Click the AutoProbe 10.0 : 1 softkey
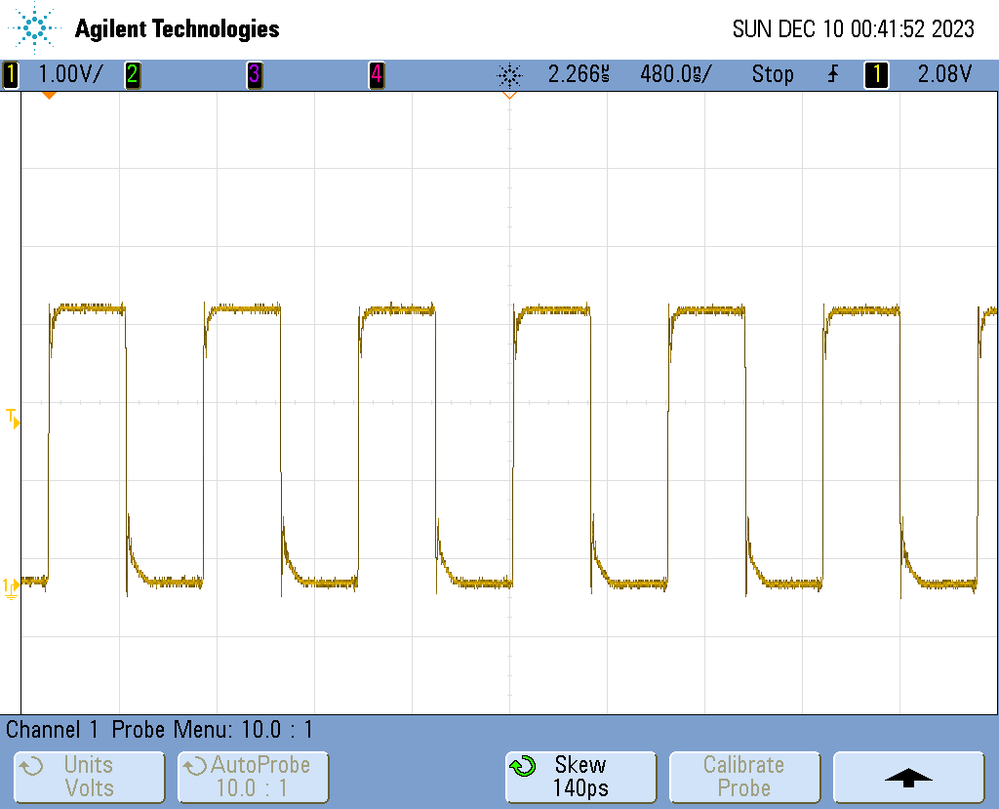Viewport: 999px width, 809px height. coord(253,777)
